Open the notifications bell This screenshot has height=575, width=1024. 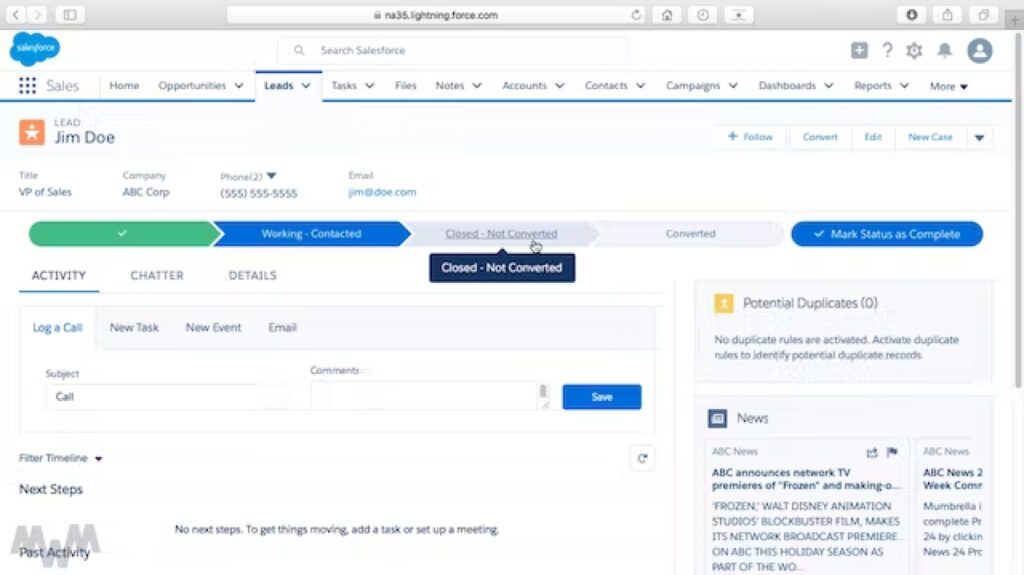tap(944, 50)
